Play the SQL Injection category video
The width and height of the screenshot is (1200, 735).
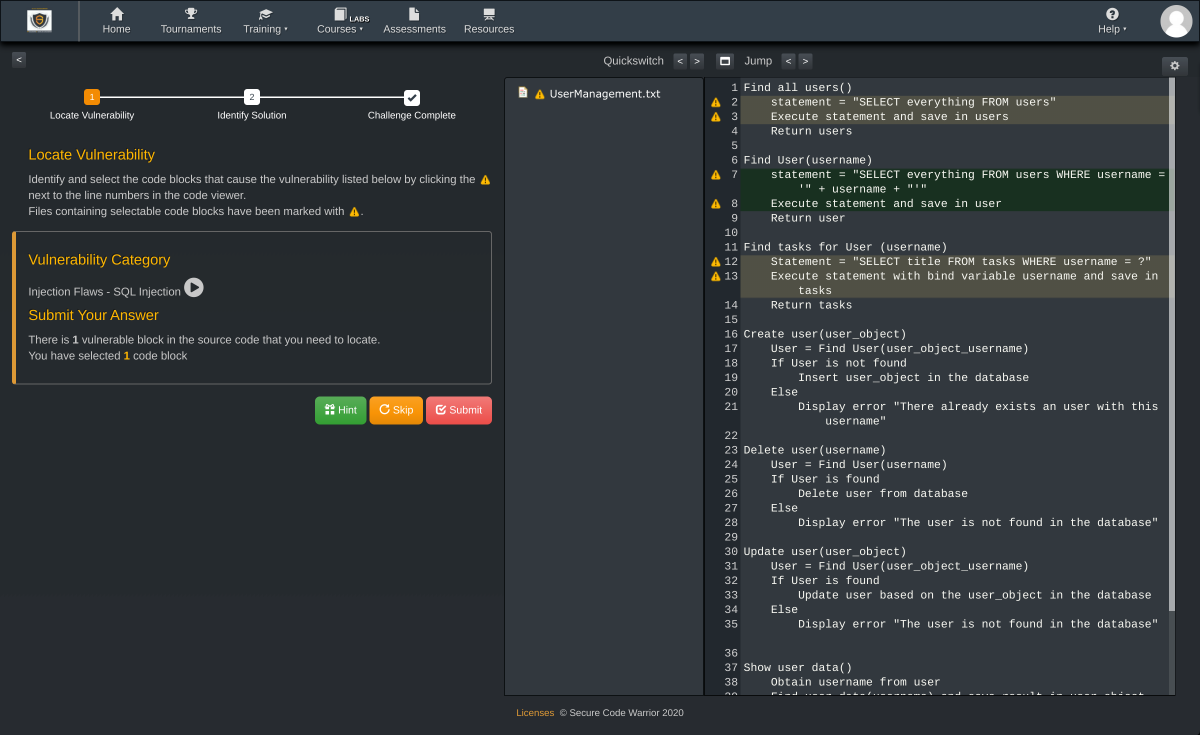[x=193, y=288]
